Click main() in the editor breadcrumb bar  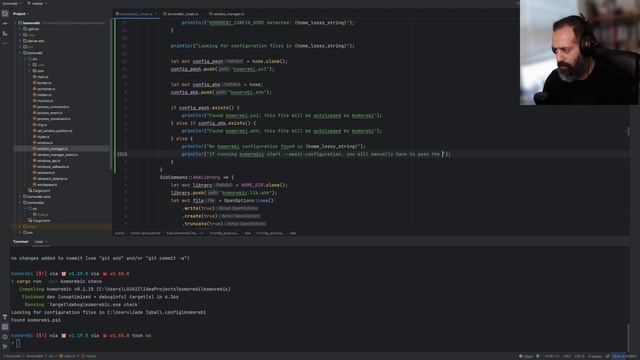(120, 233)
